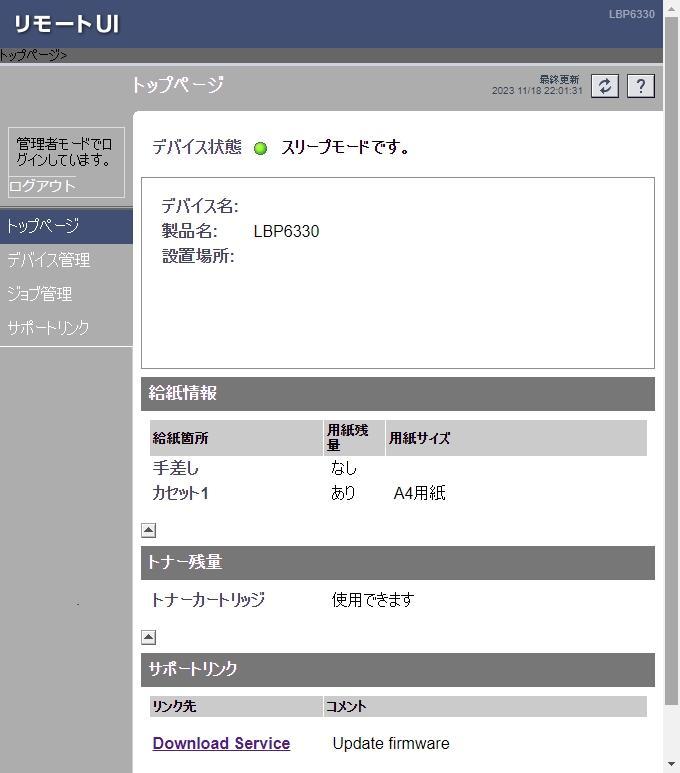
Task: Click the コメント column header
Action: click(485, 706)
